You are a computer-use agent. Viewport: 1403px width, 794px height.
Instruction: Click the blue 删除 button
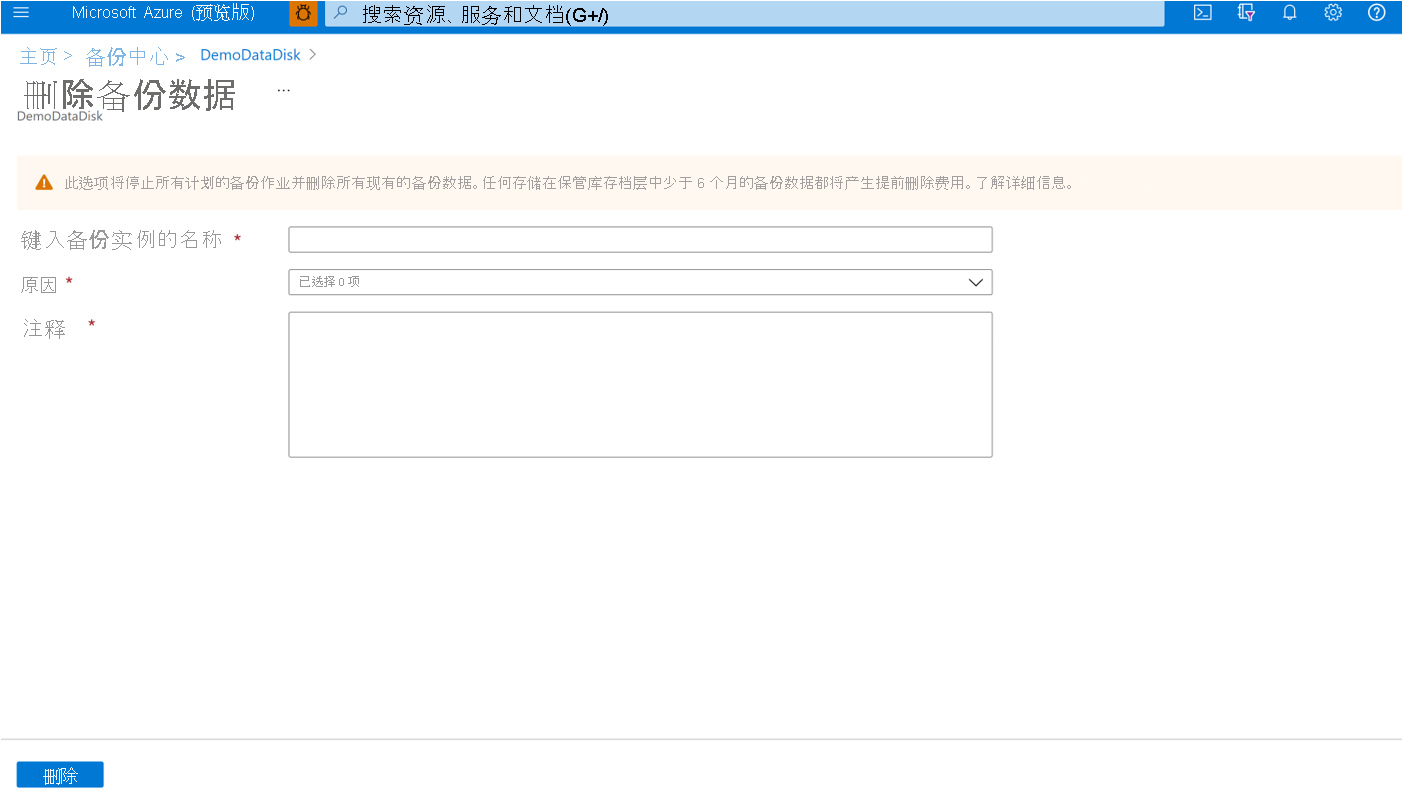(59, 774)
